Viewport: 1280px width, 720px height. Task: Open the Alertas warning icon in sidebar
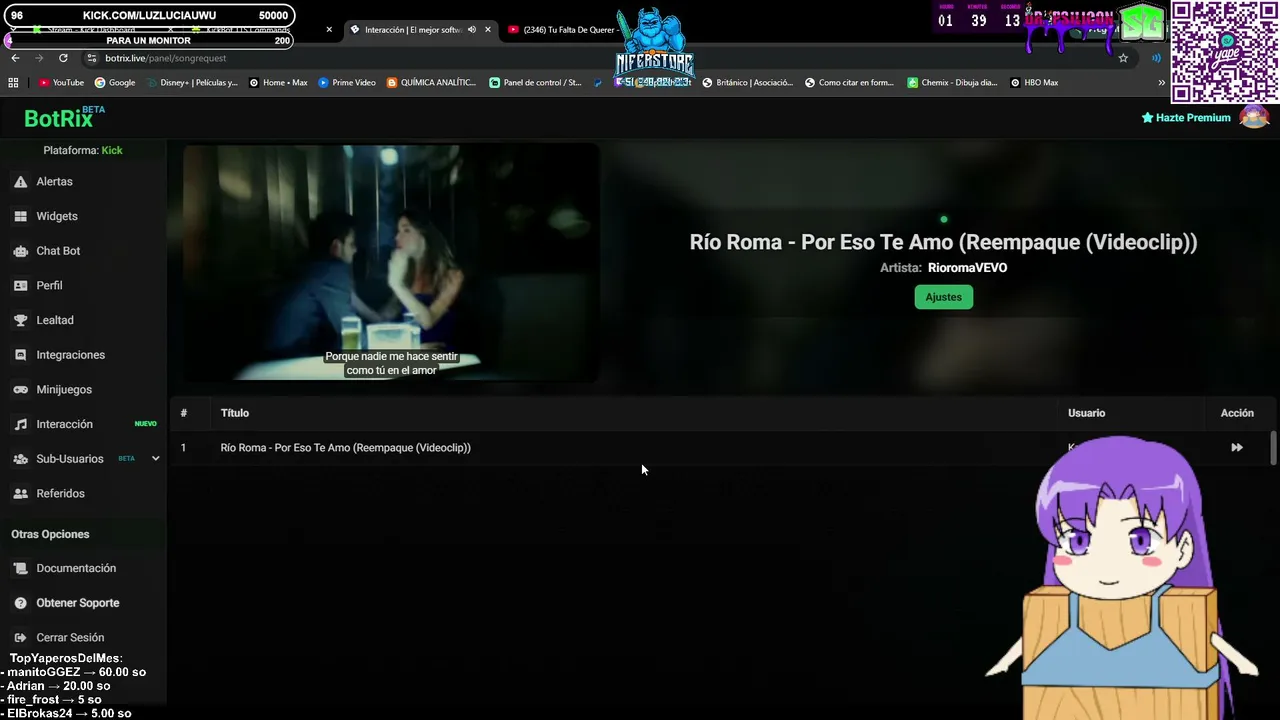click(x=20, y=182)
